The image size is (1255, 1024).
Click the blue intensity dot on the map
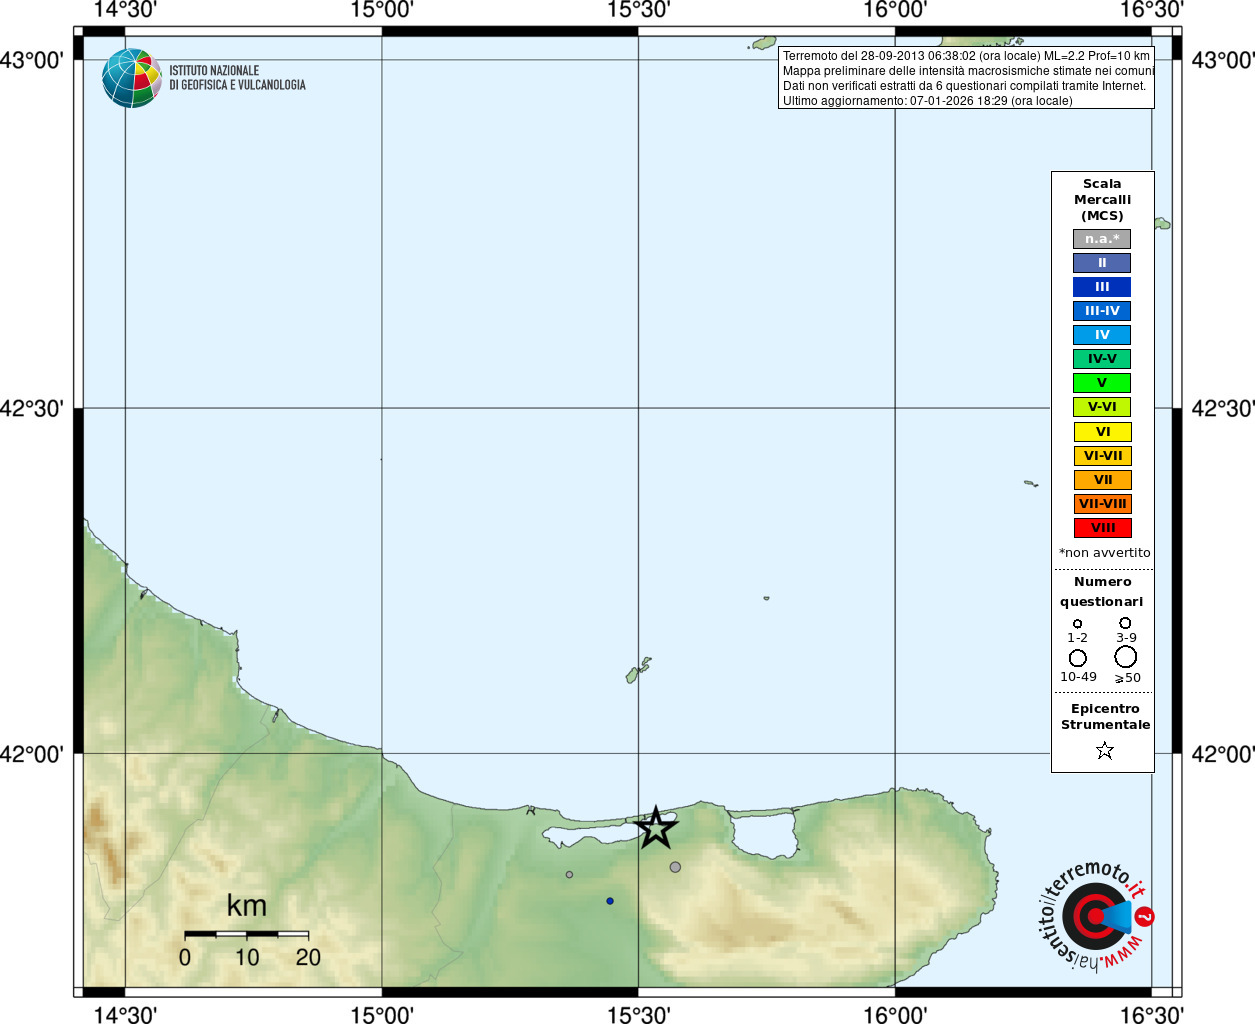coord(610,901)
